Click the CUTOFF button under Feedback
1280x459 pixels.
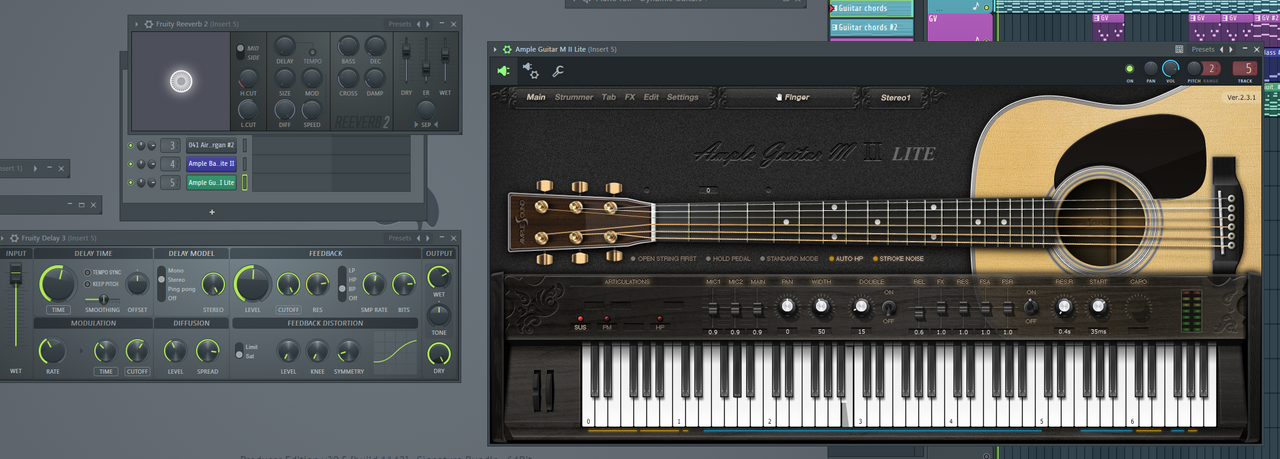point(288,310)
